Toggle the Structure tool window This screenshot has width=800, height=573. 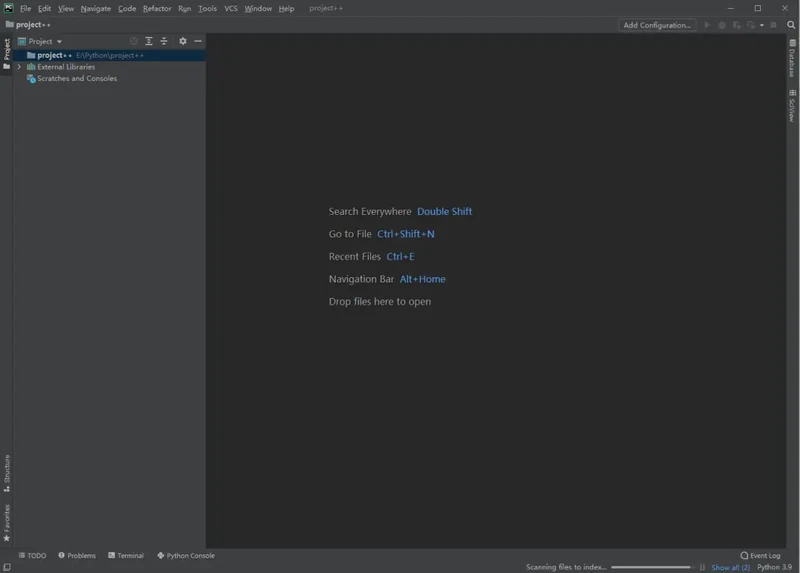coord(6,472)
